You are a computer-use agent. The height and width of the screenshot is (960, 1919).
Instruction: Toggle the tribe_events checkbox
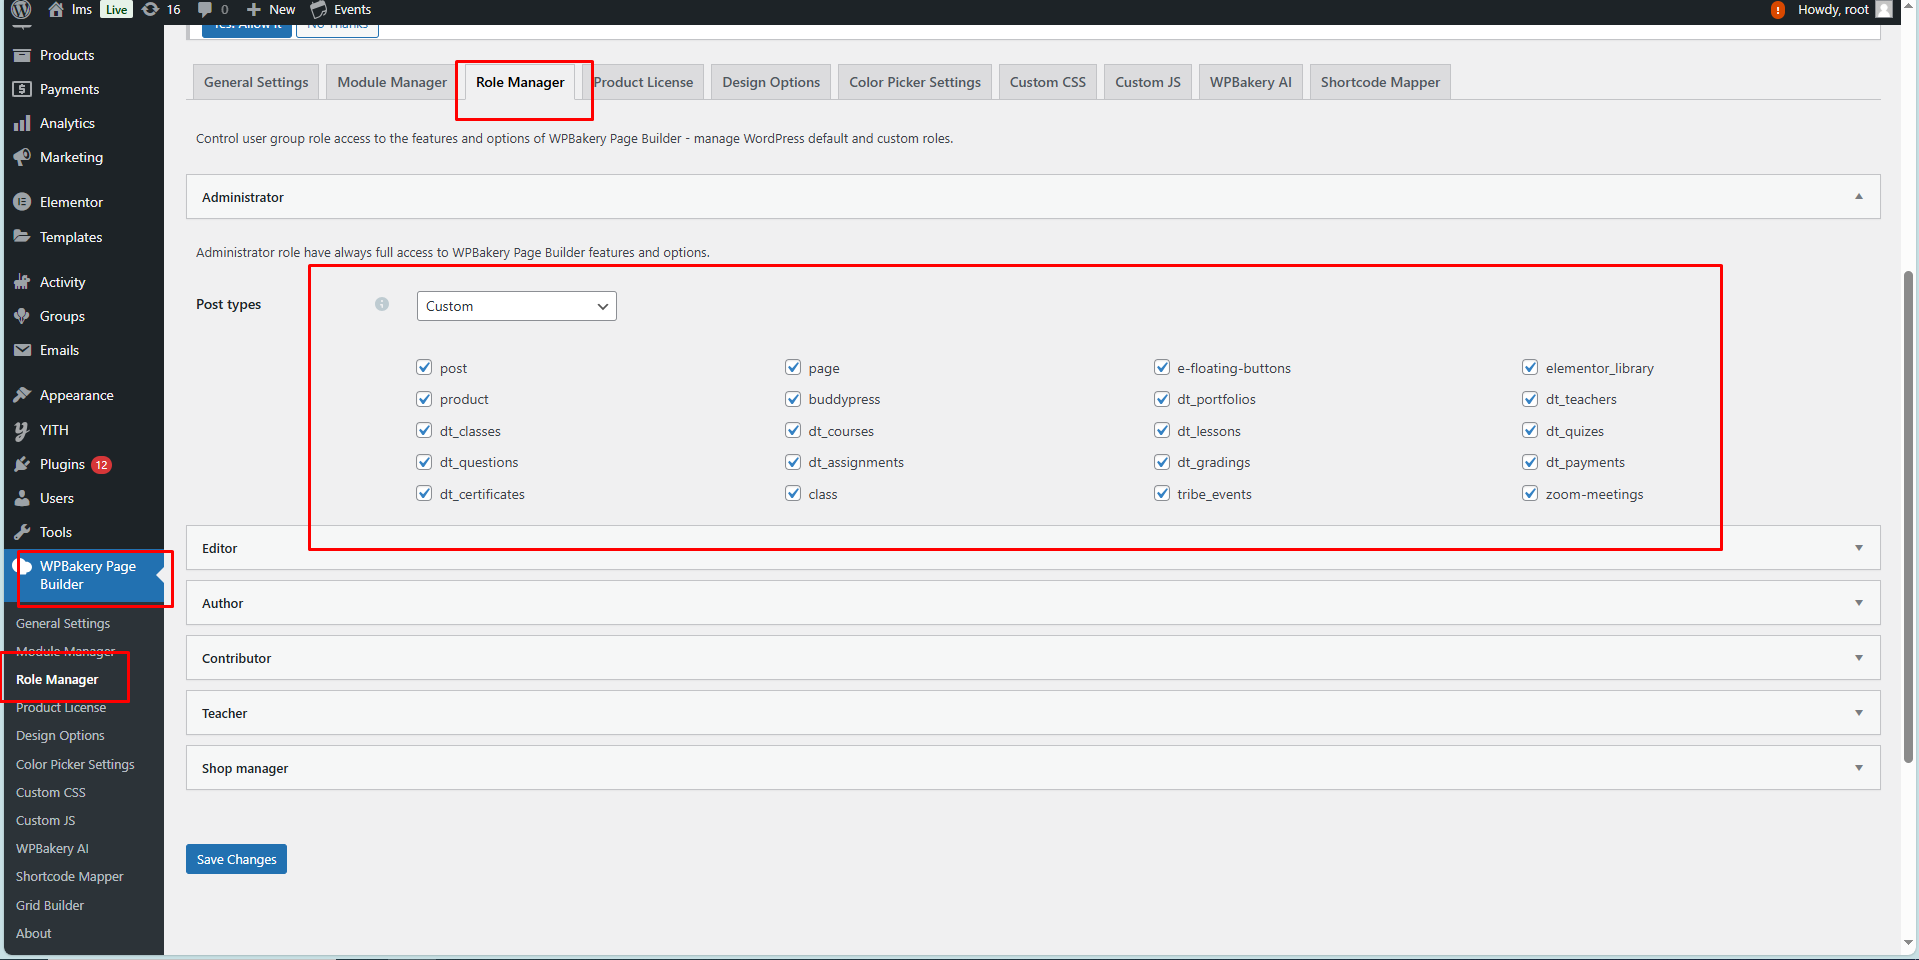click(1162, 493)
